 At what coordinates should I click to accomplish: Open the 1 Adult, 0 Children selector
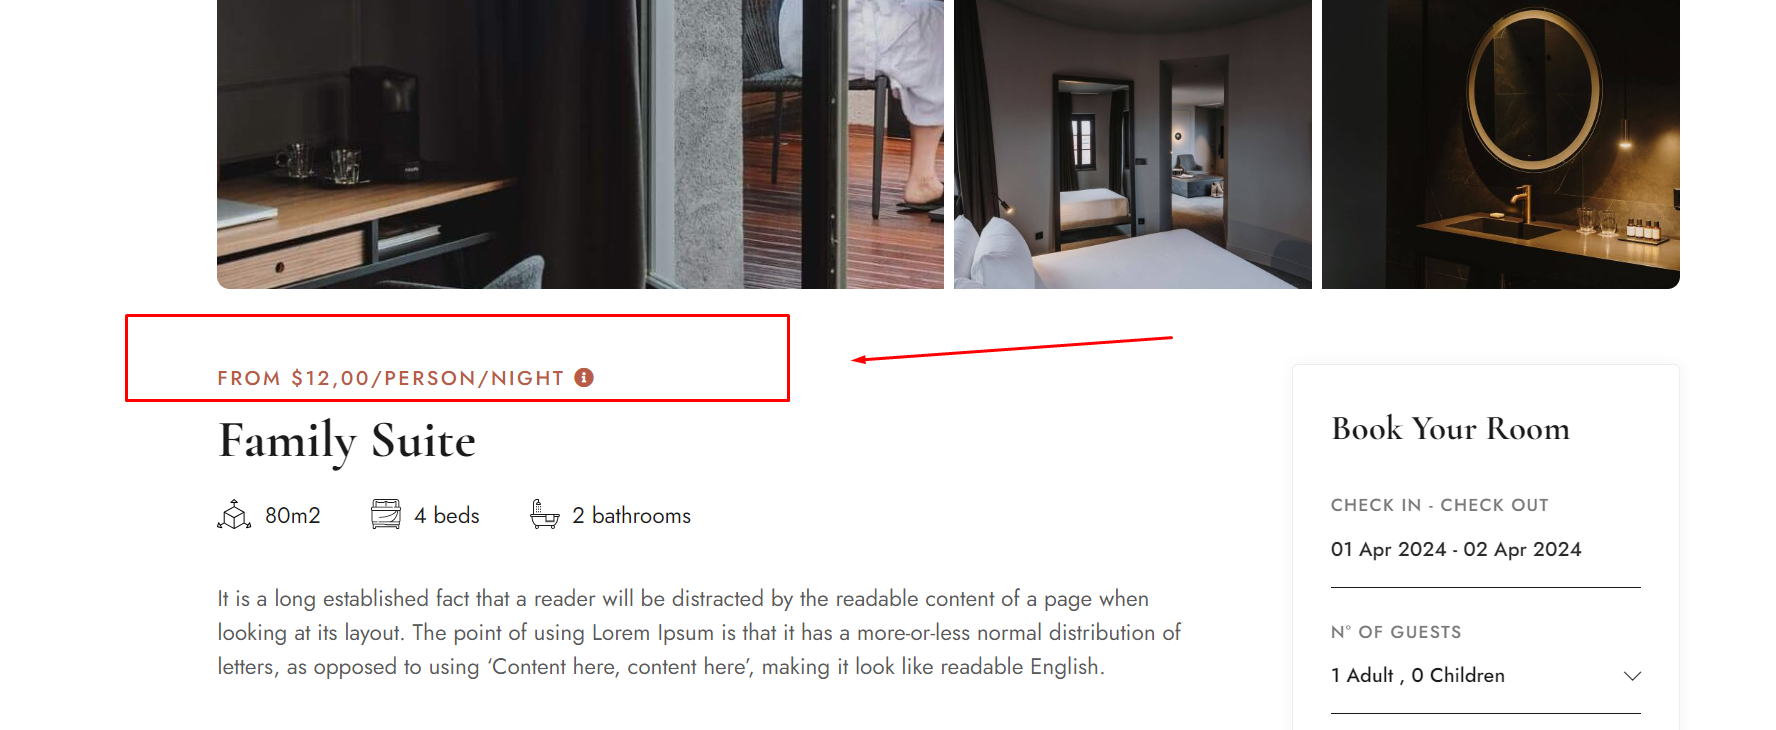tap(1485, 676)
